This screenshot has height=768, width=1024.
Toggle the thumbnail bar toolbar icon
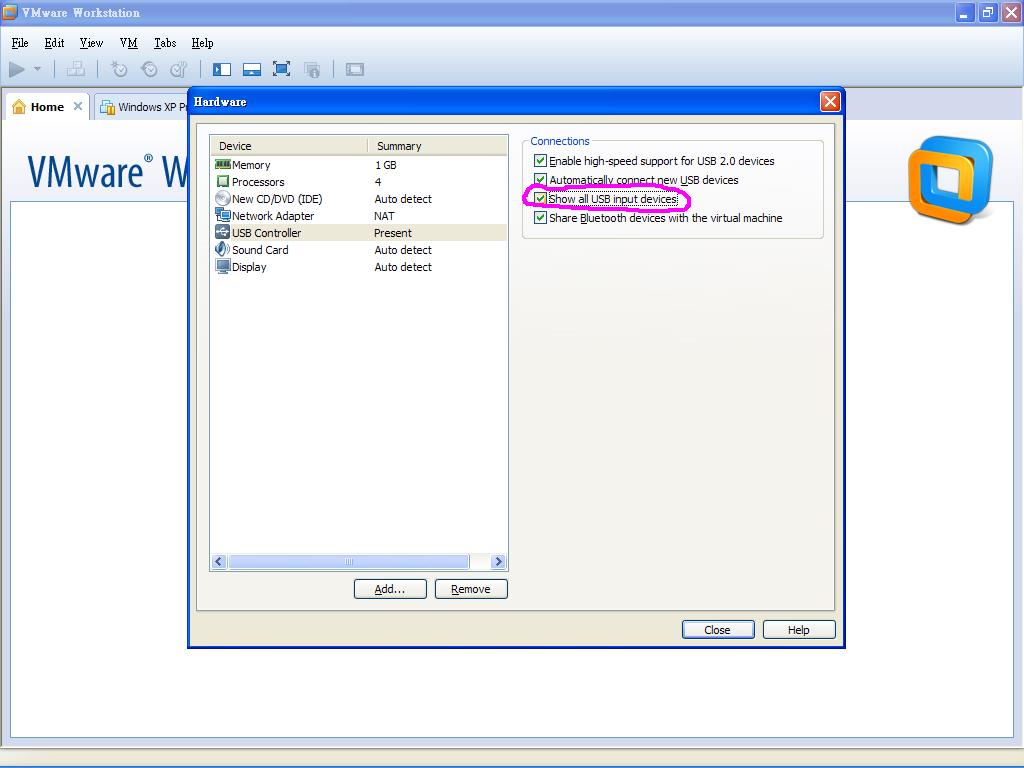click(251, 69)
